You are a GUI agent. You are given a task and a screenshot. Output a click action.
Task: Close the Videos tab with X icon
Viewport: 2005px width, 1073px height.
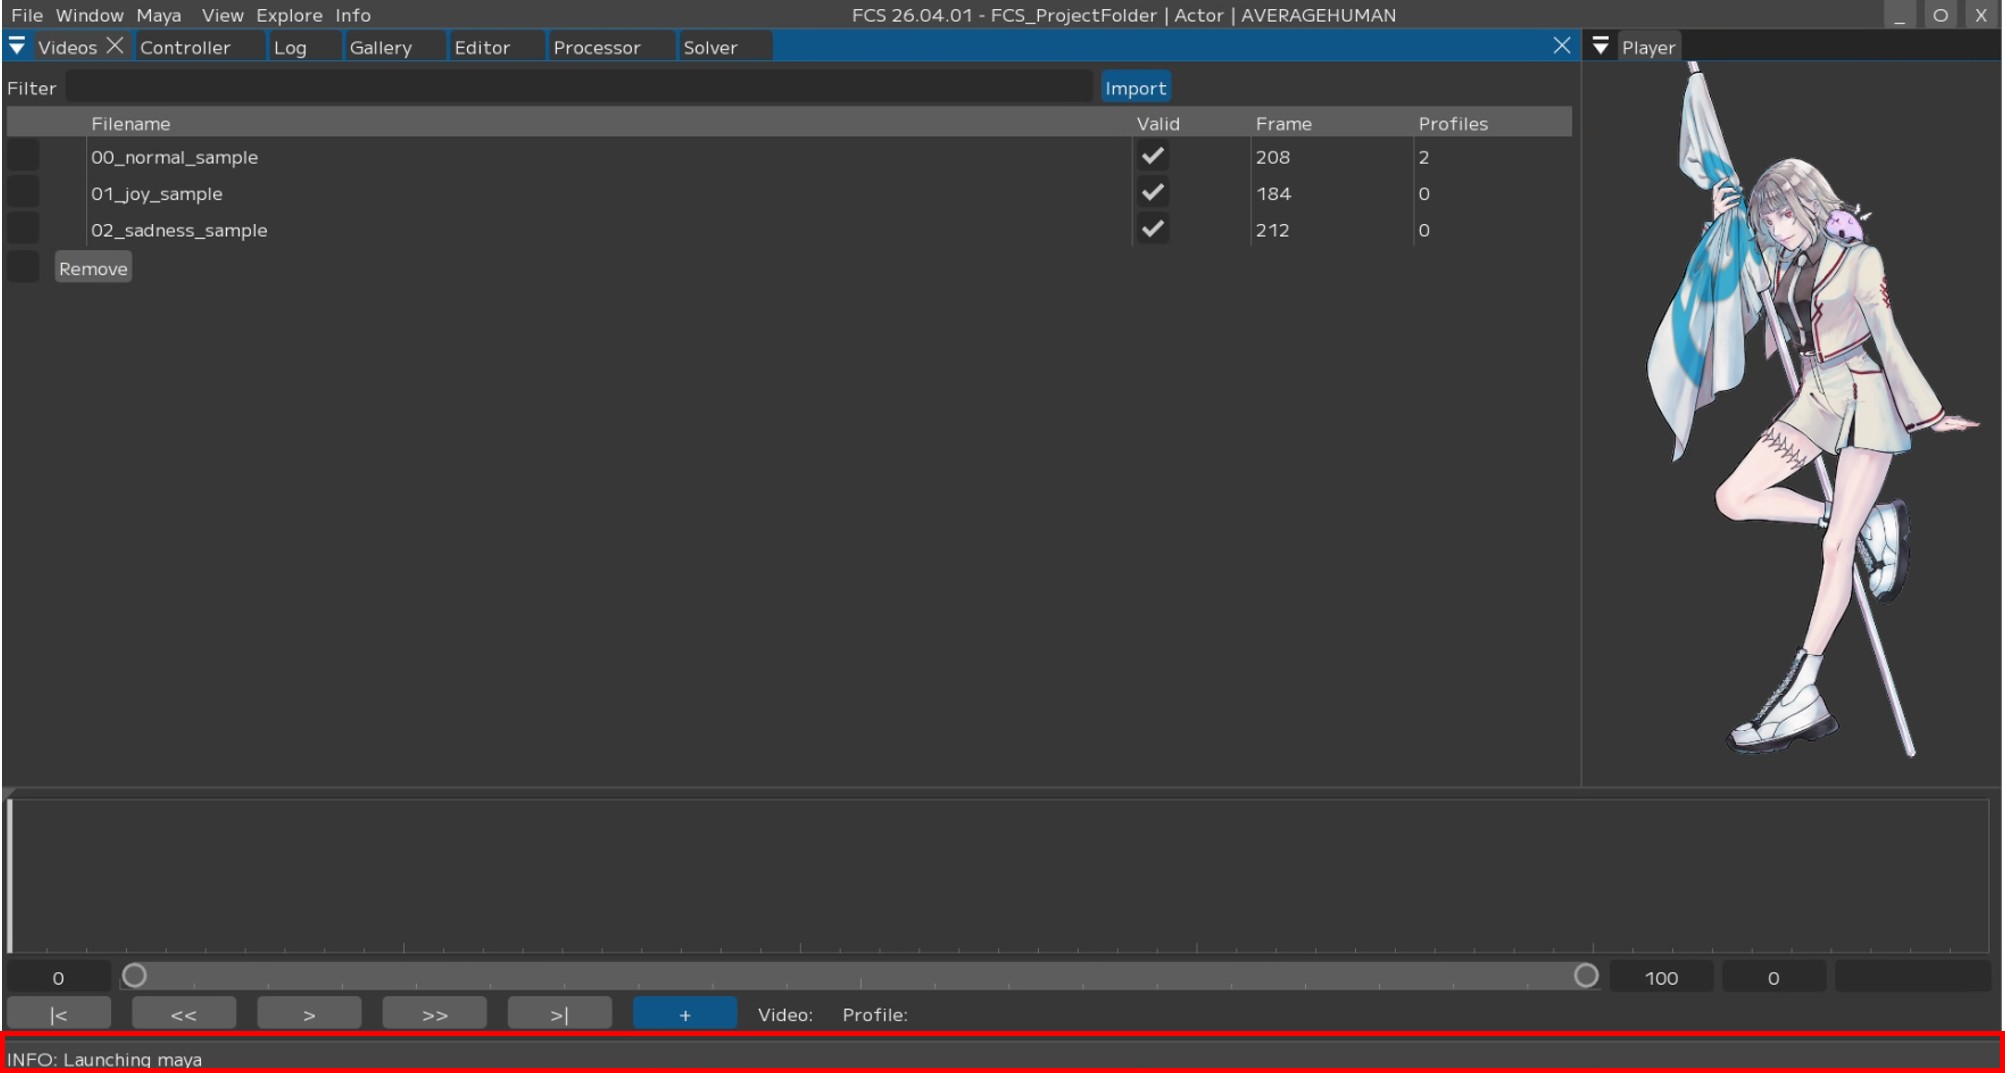(115, 46)
